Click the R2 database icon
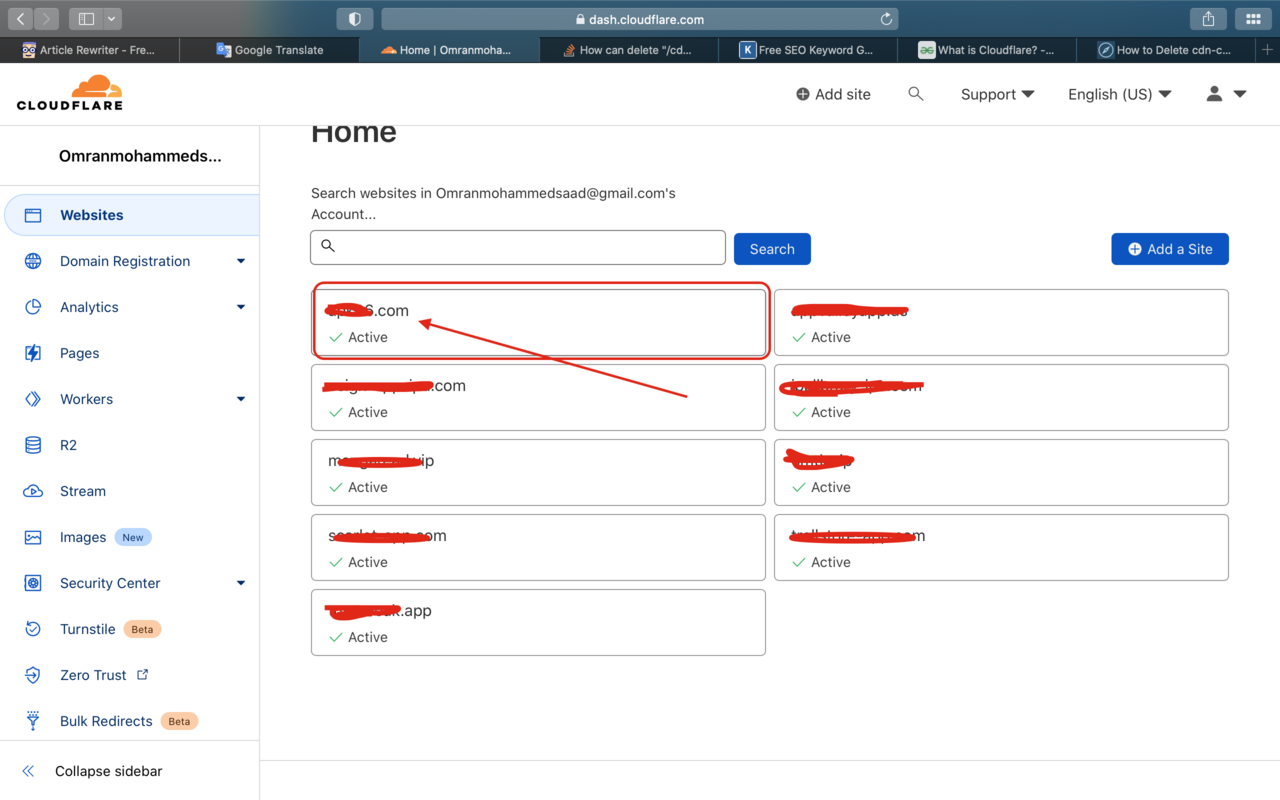Image resolution: width=1280 pixels, height=800 pixels. [33, 445]
